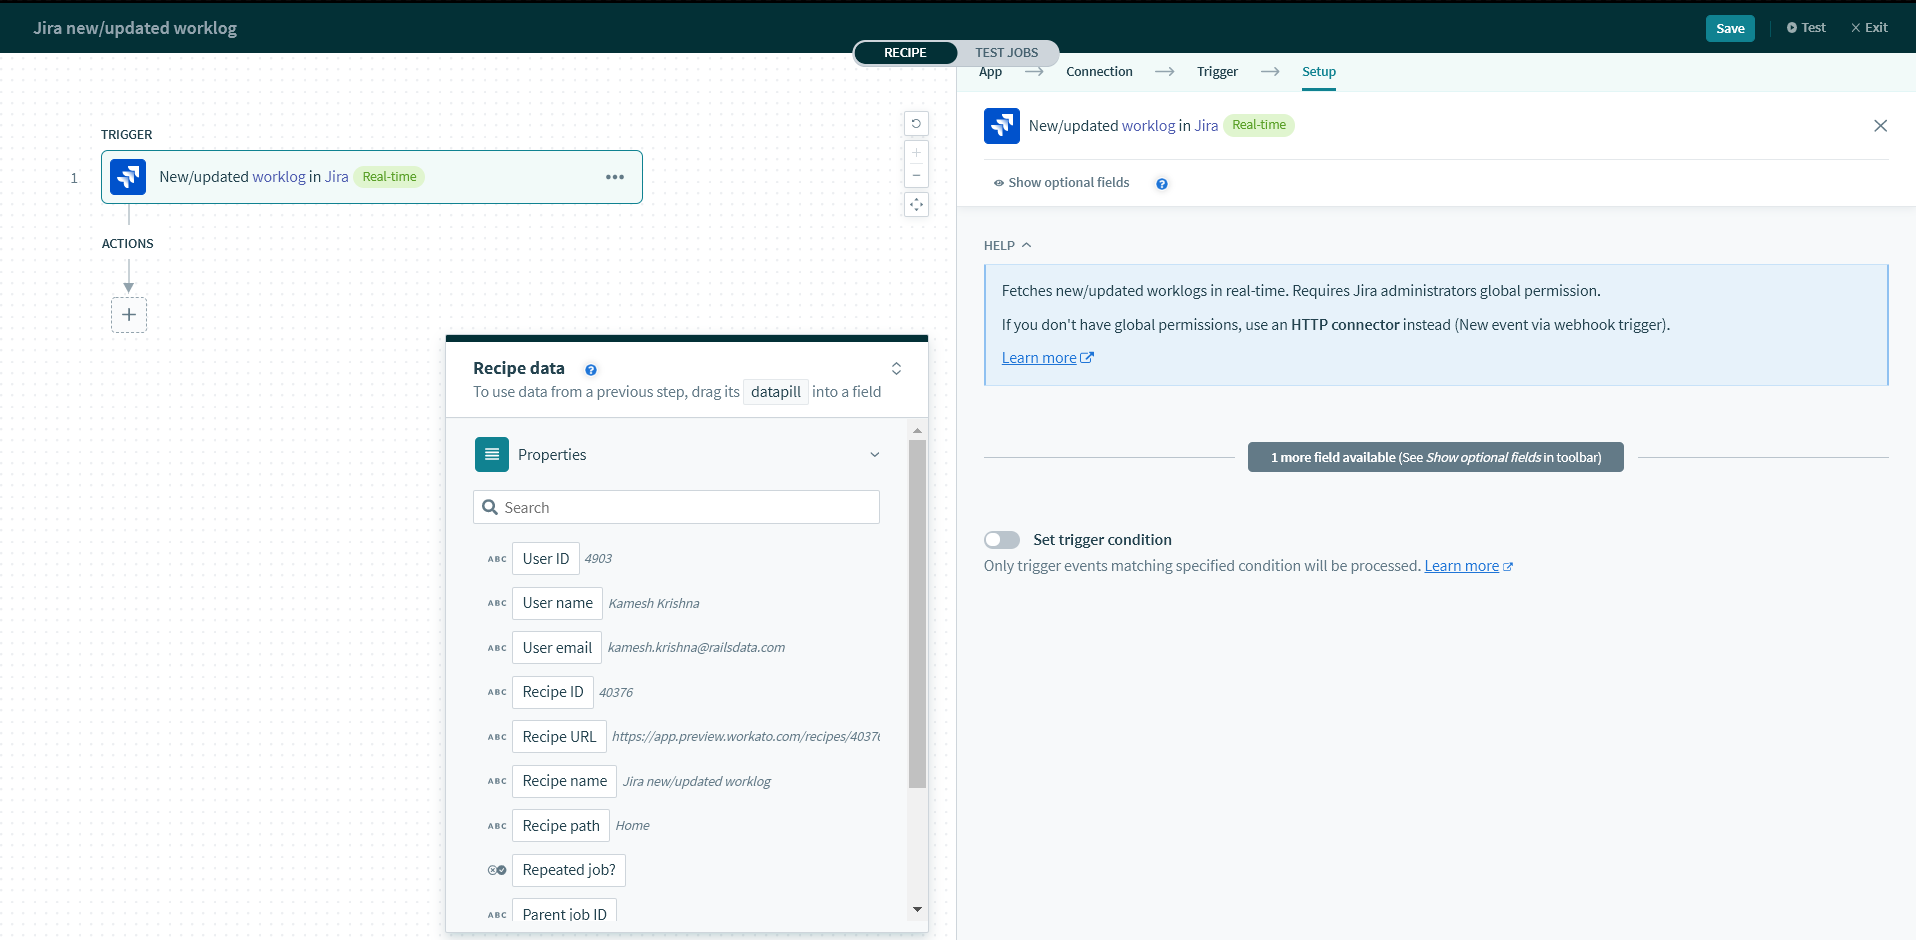Click the canvas reset/undo icon
This screenshot has height=940, width=1916.
coord(916,124)
